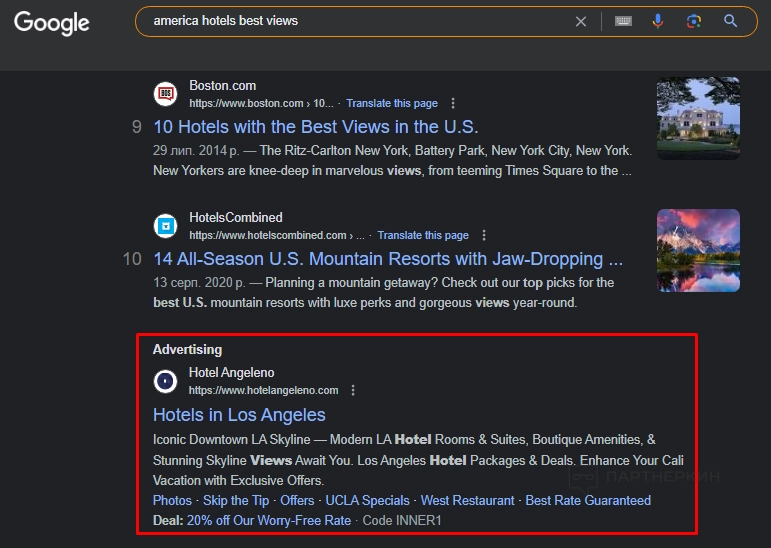
Task: Click the Boston.com site name
Action: [x=223, y=86]
